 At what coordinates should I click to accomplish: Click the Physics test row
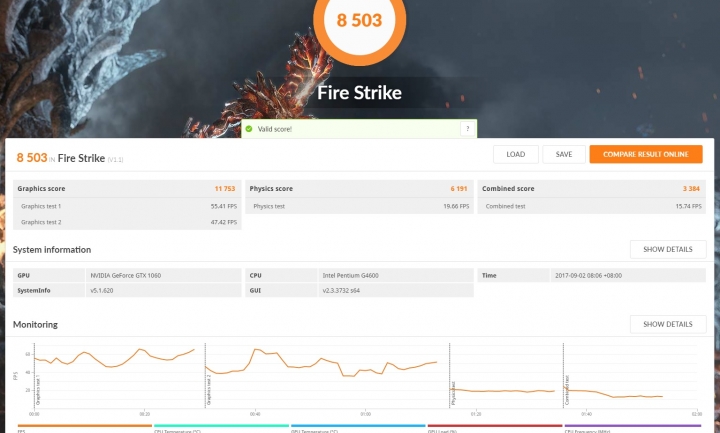[360, 206]
